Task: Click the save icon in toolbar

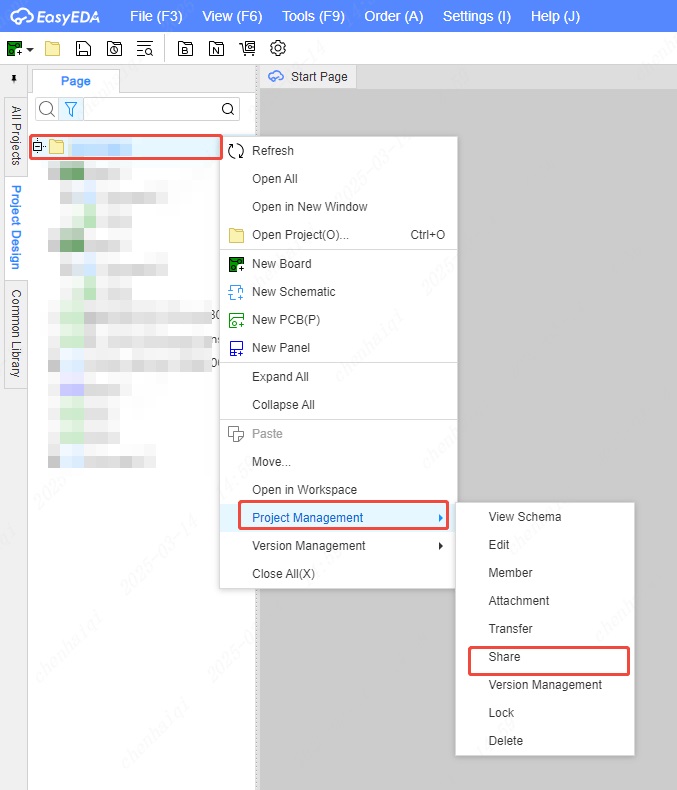Action: (x=84, y=48)
